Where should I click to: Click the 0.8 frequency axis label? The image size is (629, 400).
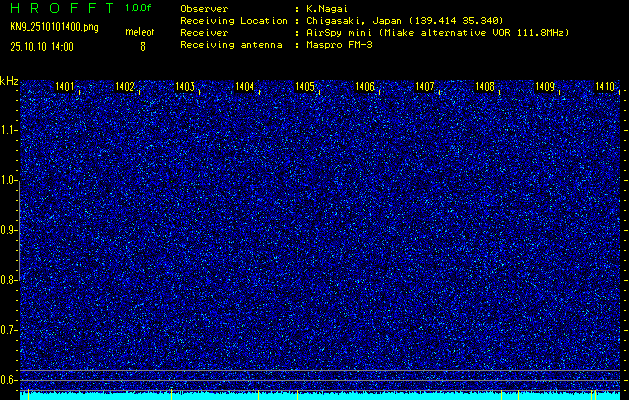[9, 280]
